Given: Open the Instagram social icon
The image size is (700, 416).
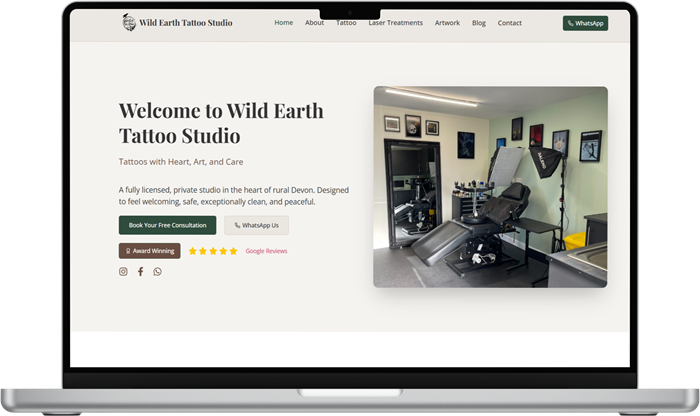Looking at the screenshot, I should pos(124,271).
